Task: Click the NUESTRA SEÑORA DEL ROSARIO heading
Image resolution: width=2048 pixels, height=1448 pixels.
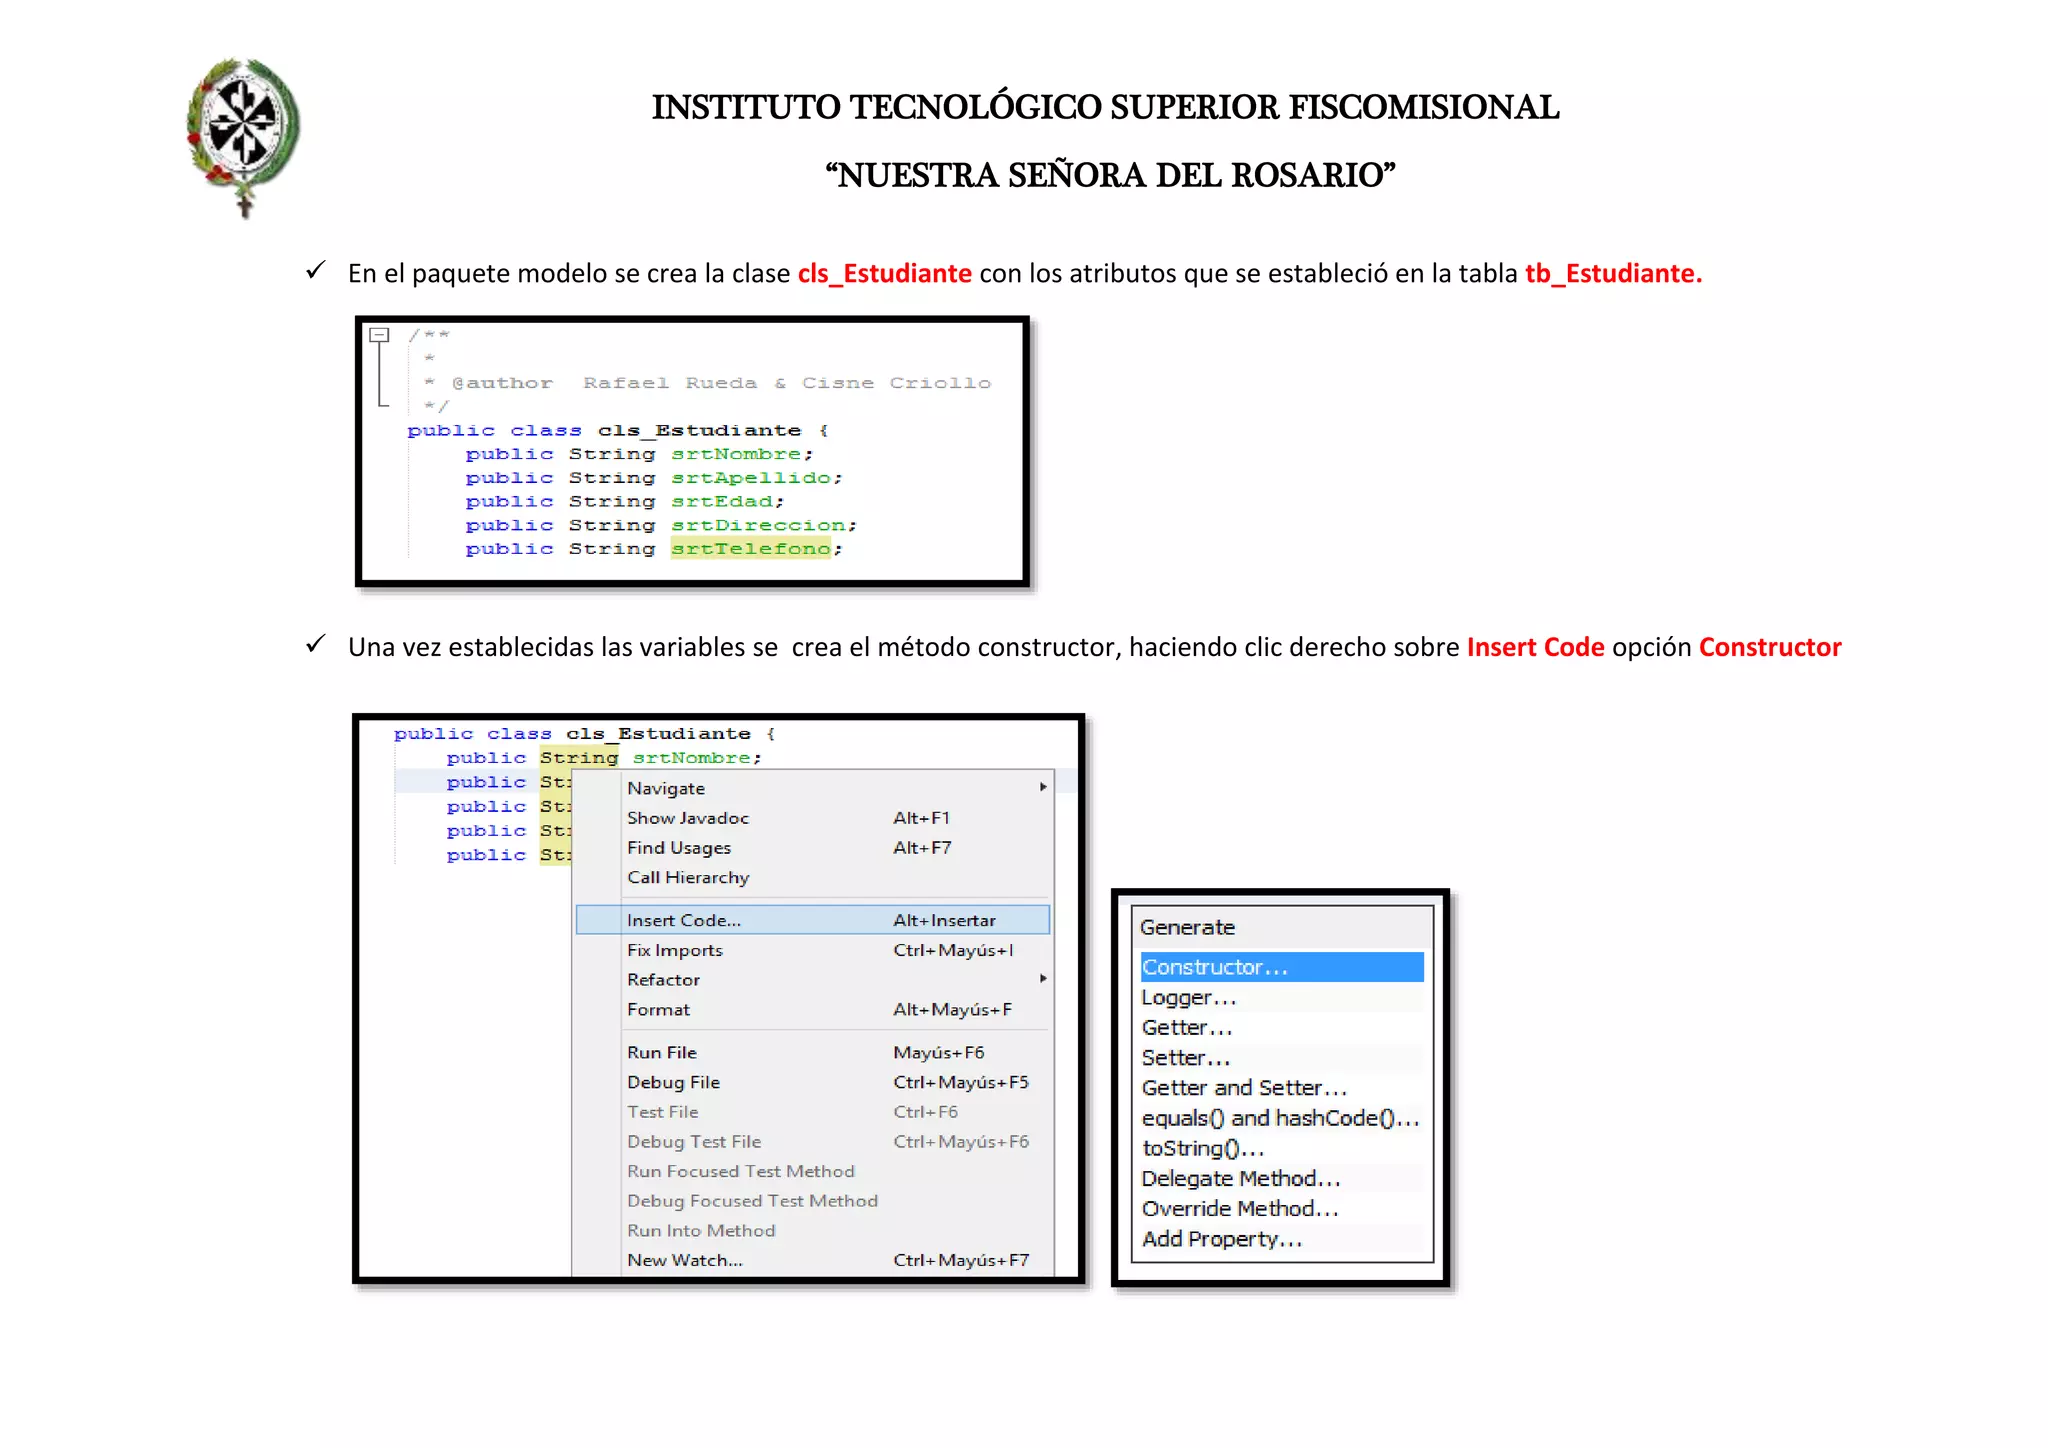Action: (1110, 175)
